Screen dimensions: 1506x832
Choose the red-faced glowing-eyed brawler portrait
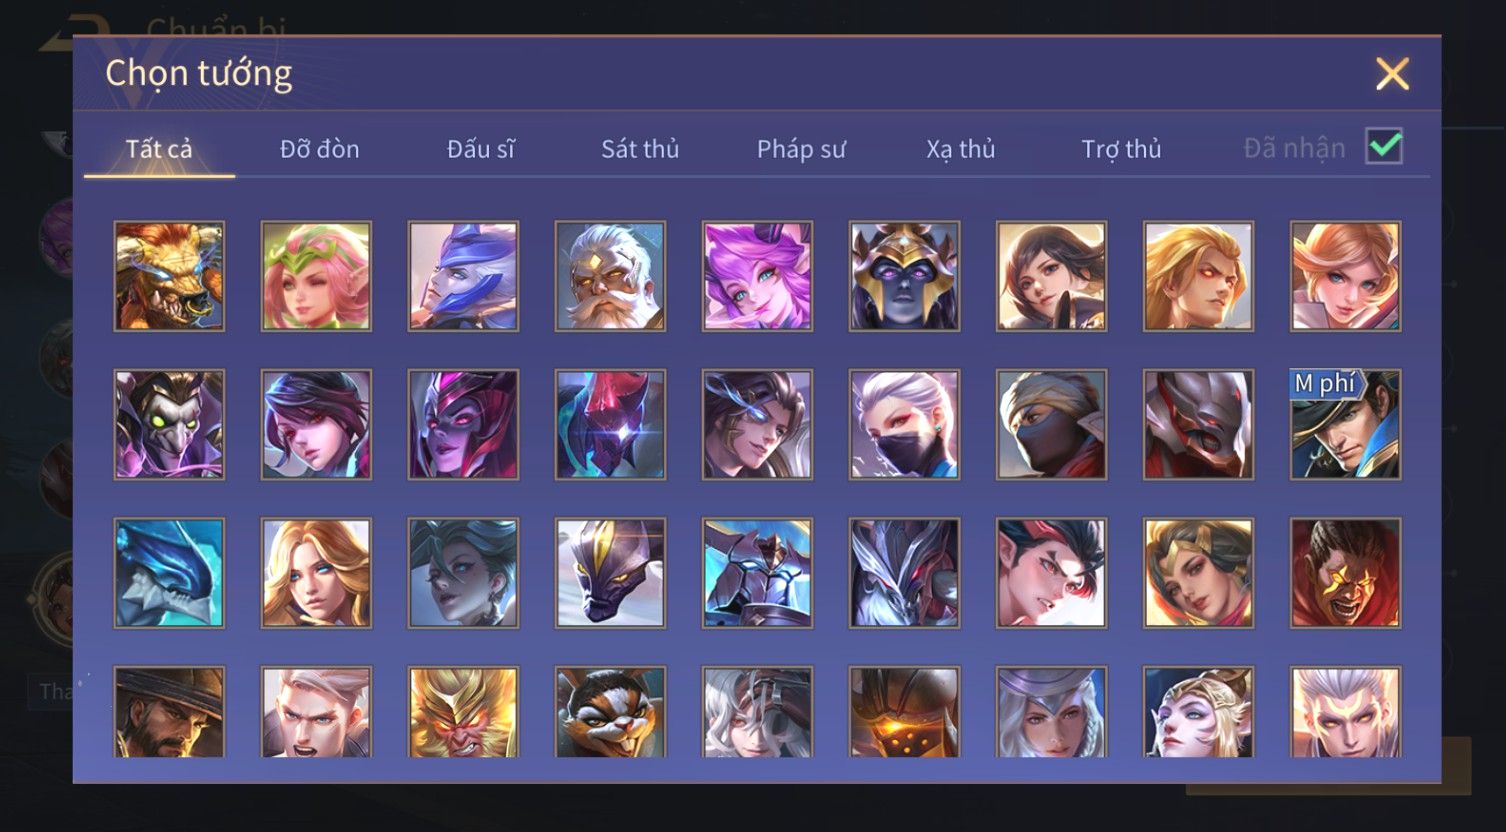pos(1345,573)
